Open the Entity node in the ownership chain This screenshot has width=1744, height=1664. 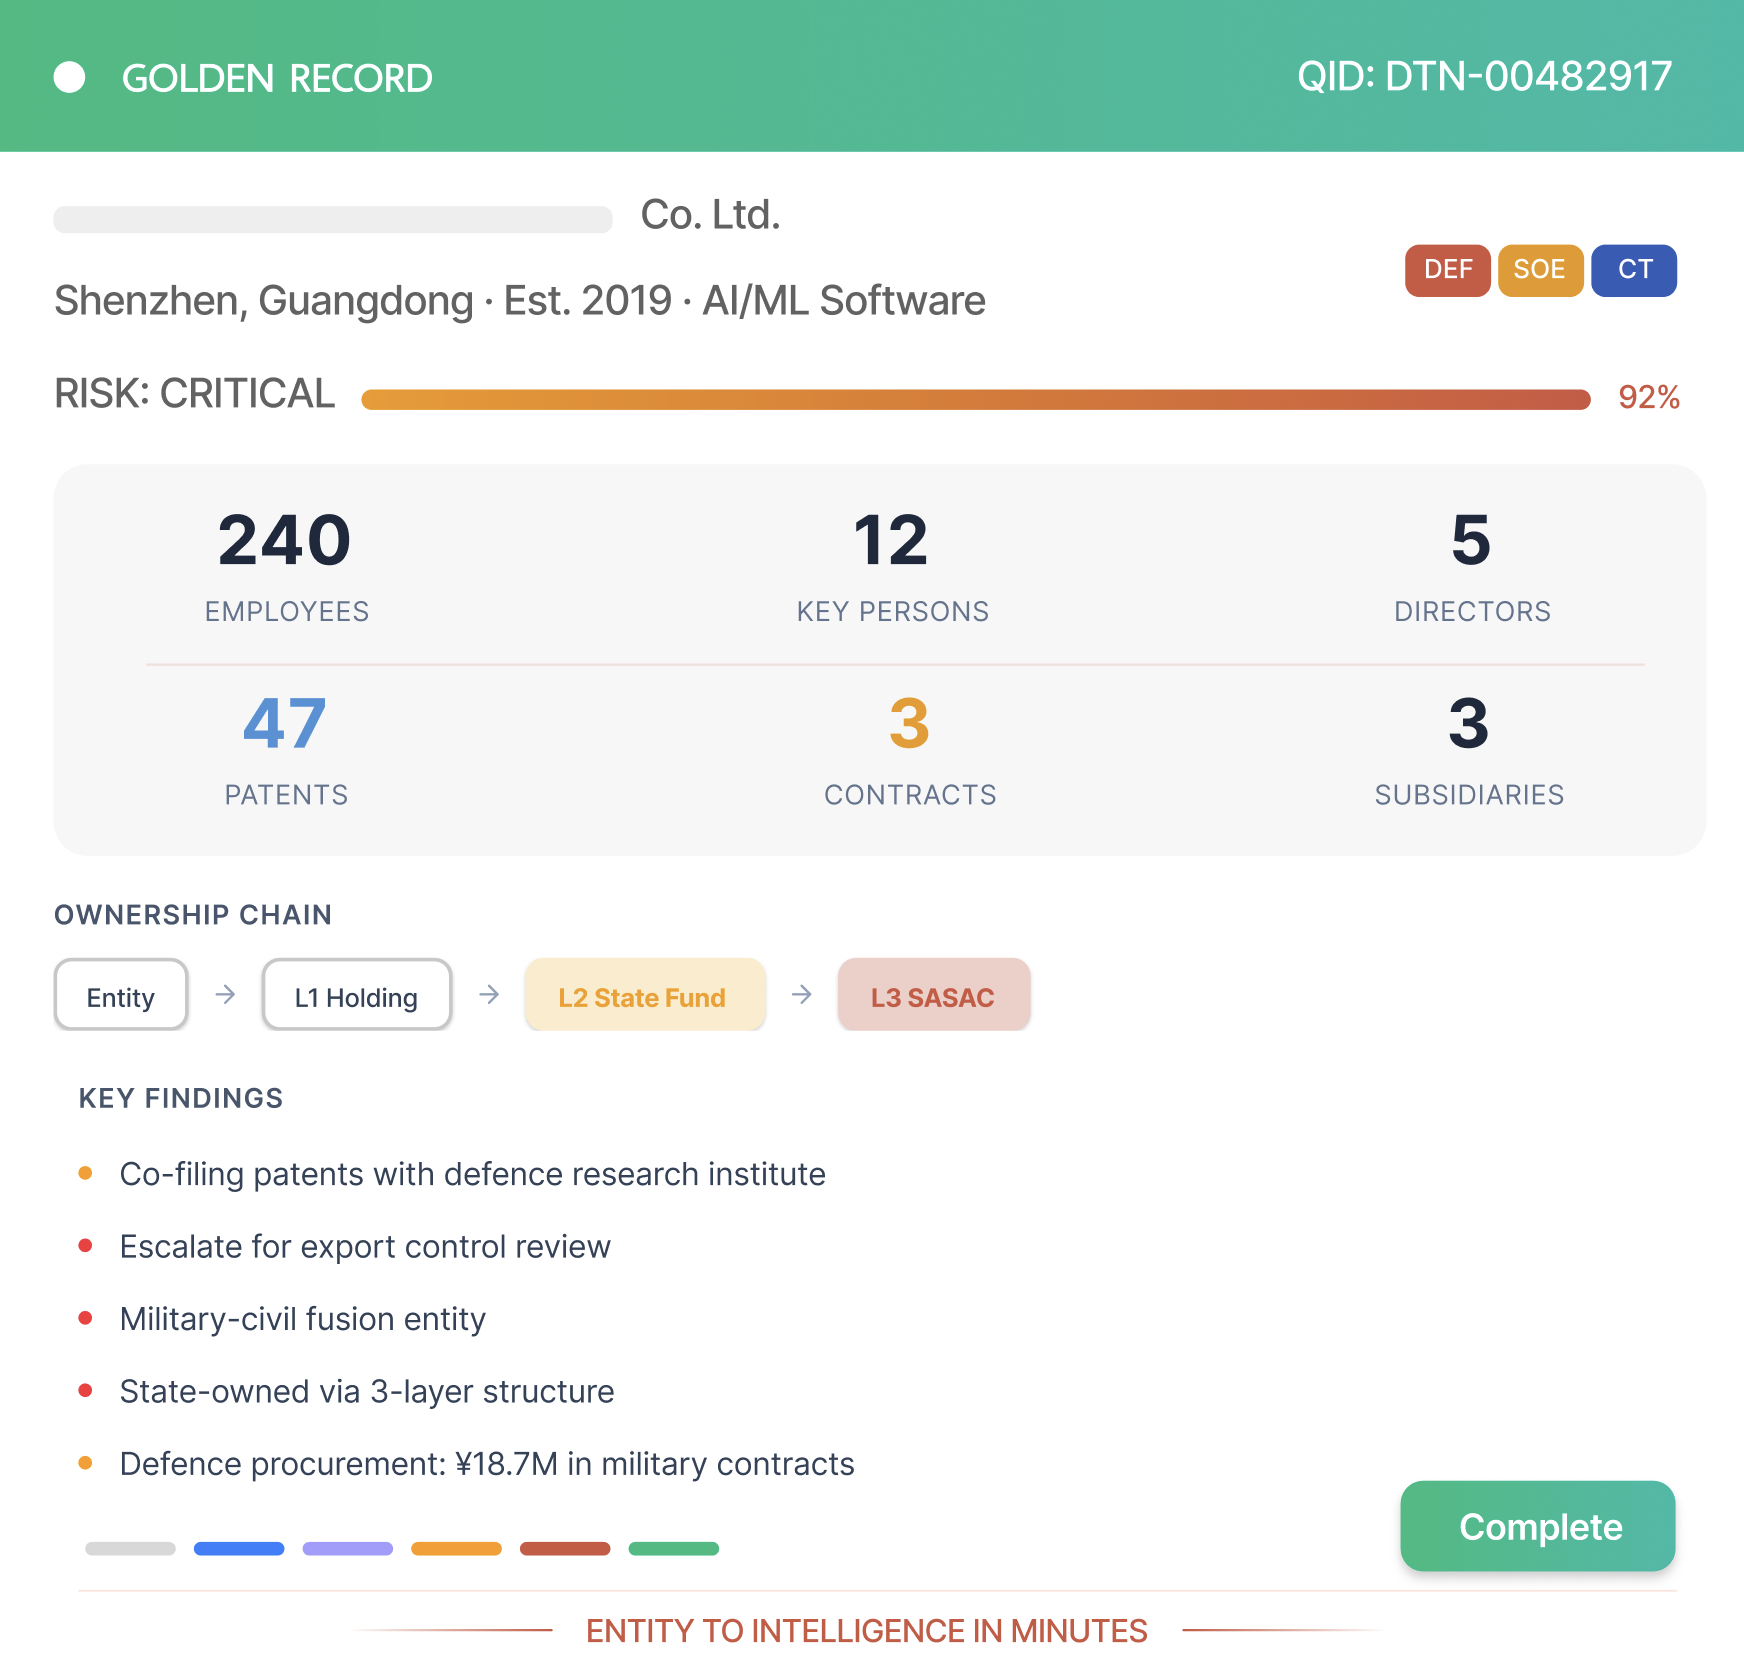pyautogui.click(x=121, y=995)
